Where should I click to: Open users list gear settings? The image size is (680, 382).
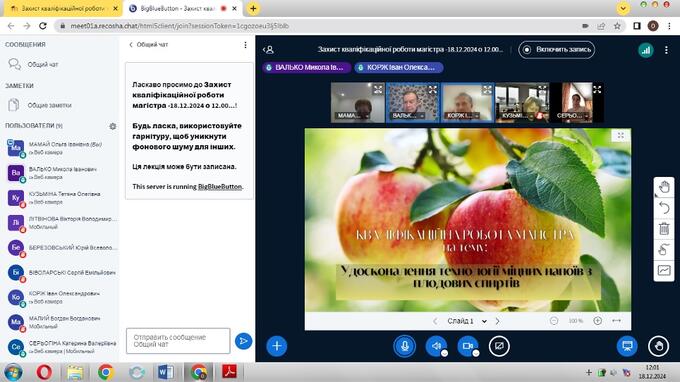tap(113, 126)
